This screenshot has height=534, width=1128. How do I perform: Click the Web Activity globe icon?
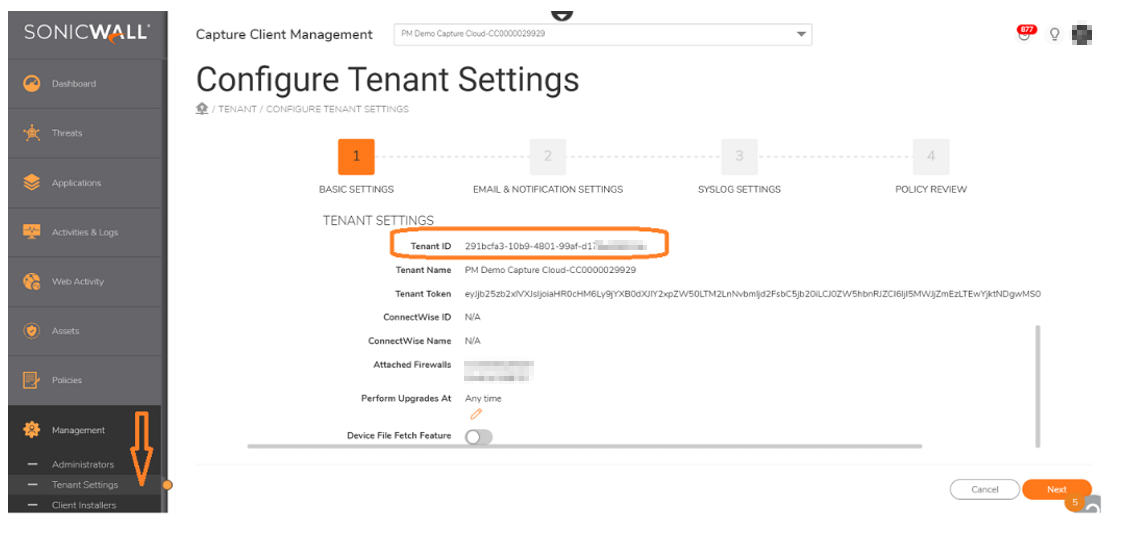tap(31, 281)
